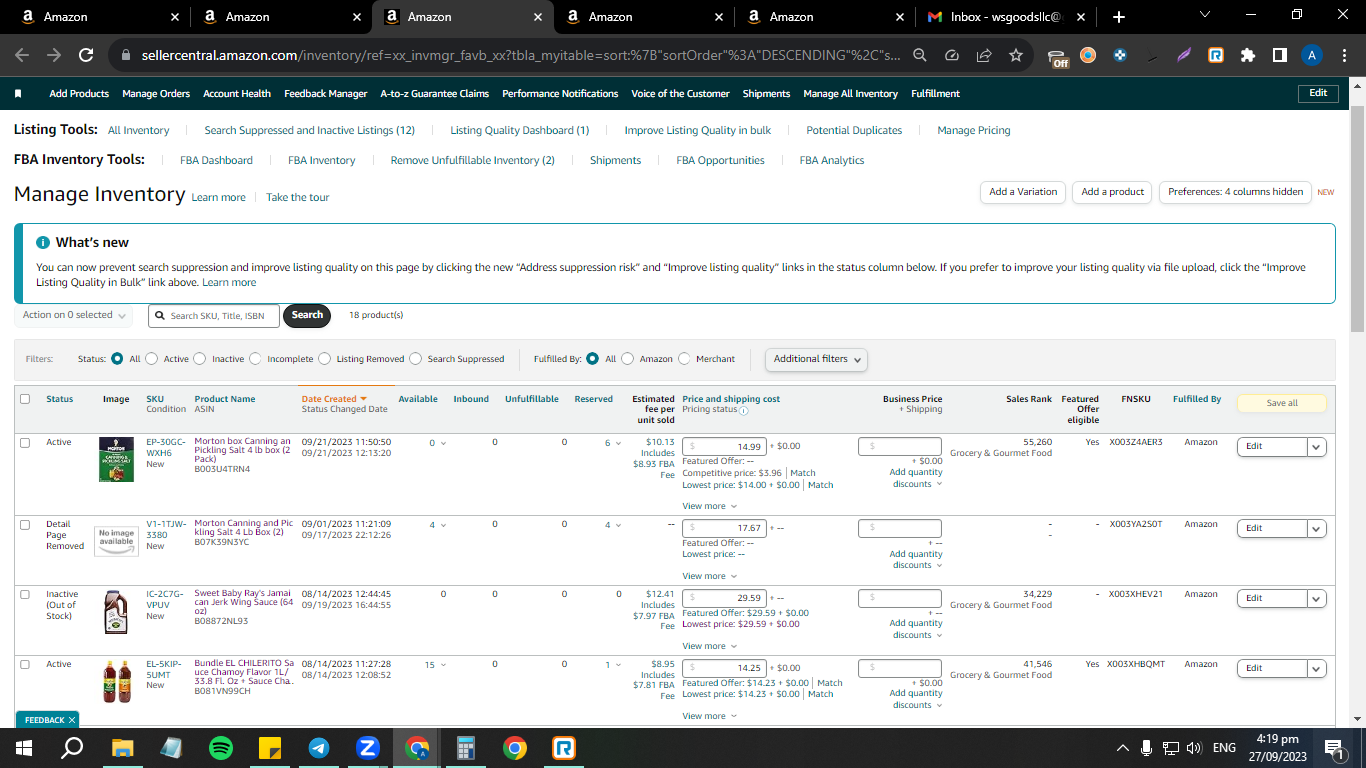Click the purple feather extension icon

1184,56
